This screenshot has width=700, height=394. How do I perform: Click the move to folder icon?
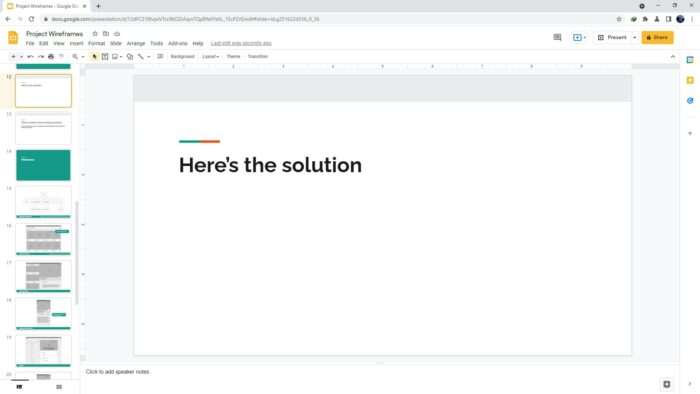click(106, 34)
